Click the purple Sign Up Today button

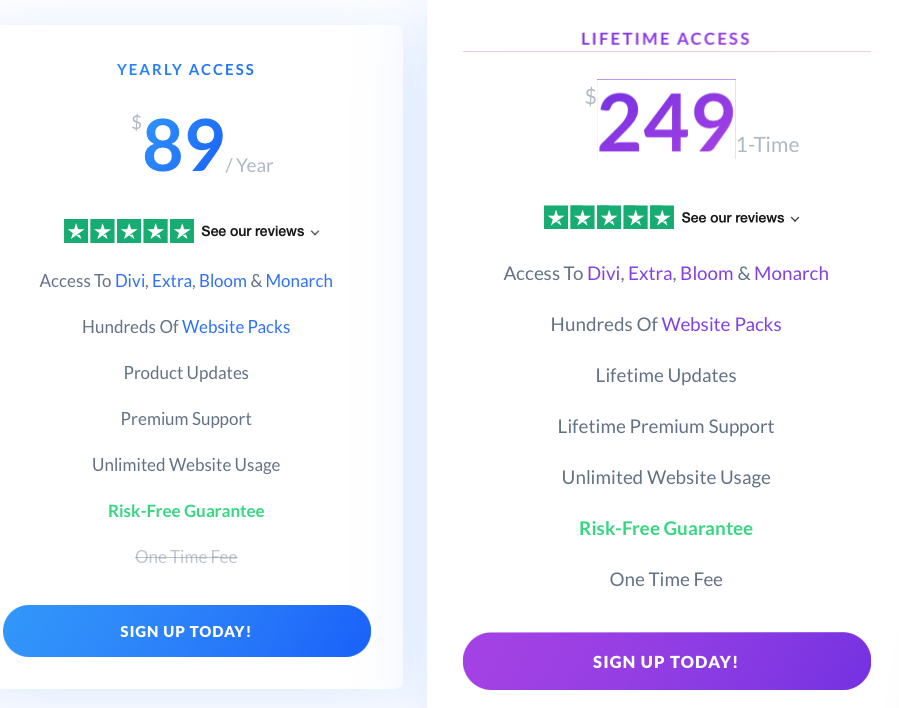[x=667, y=662]
